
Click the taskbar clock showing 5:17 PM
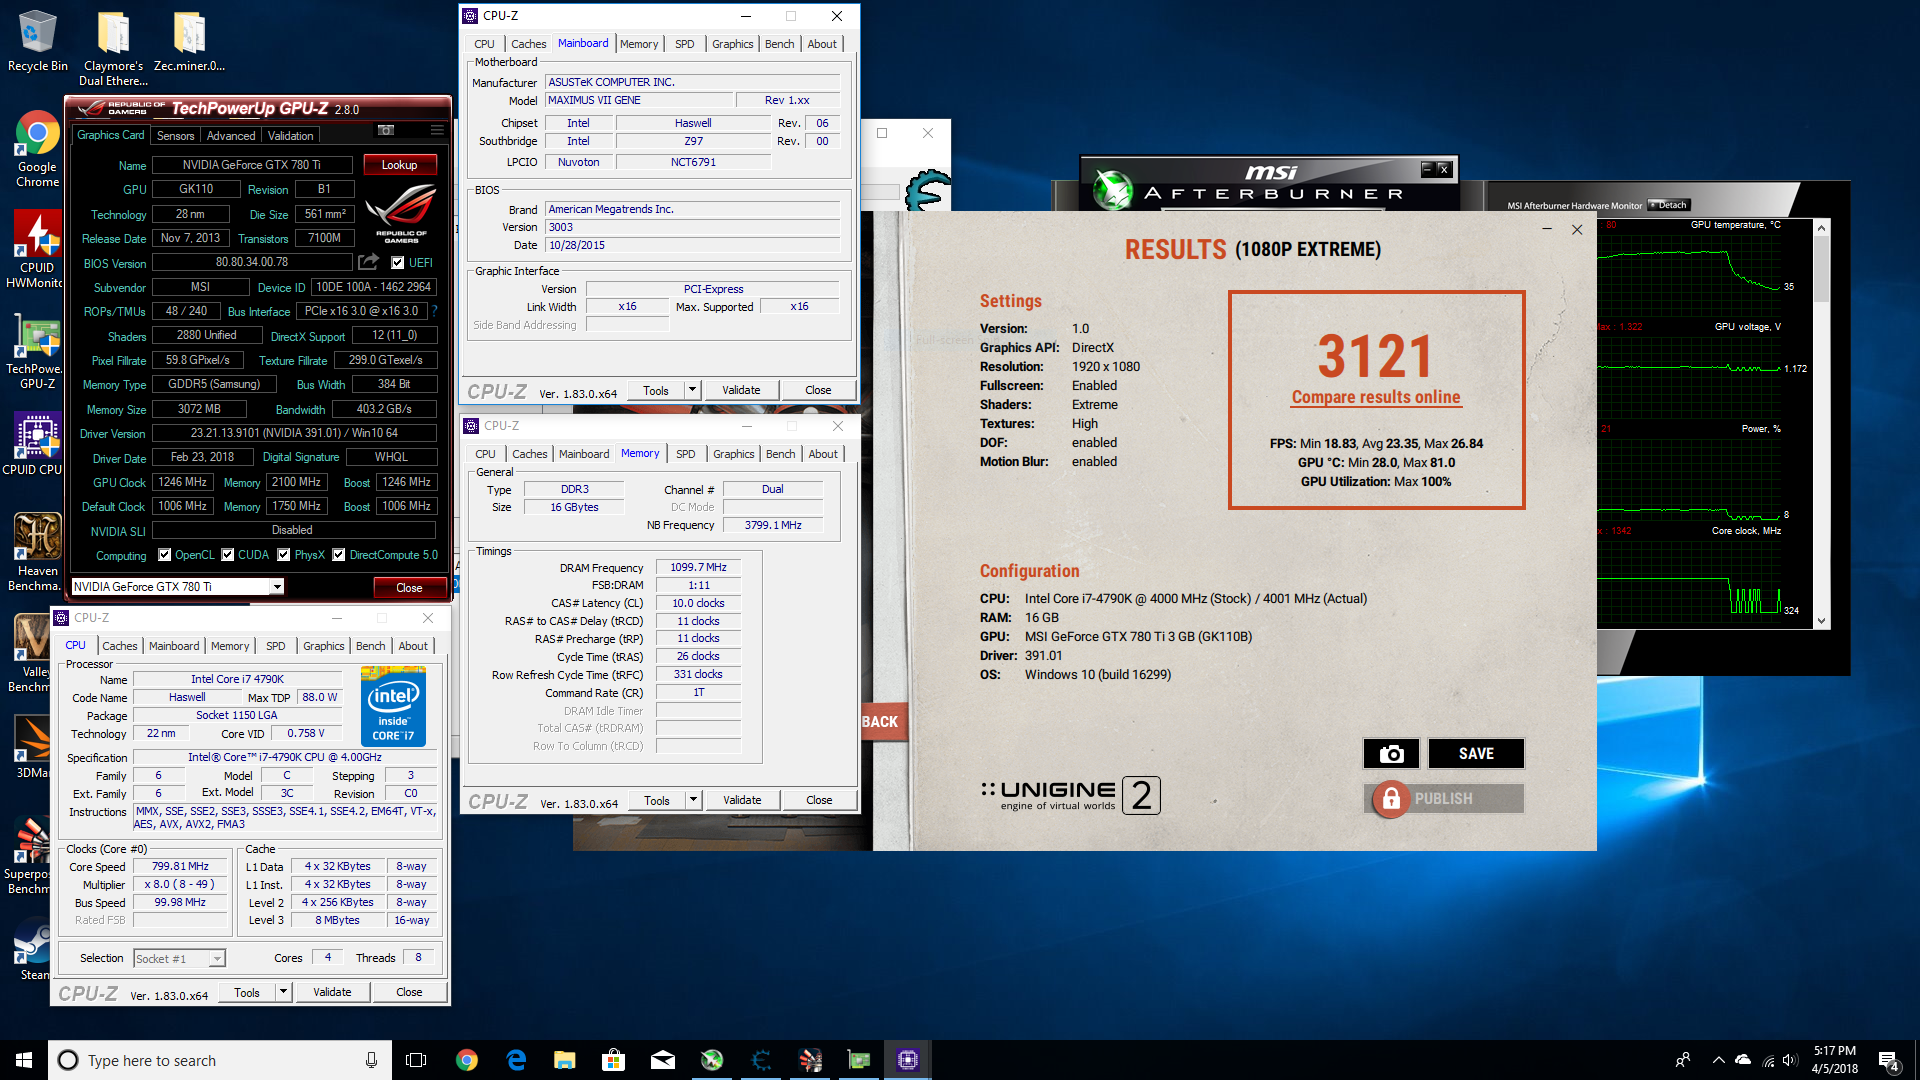click(1835, 1060)
